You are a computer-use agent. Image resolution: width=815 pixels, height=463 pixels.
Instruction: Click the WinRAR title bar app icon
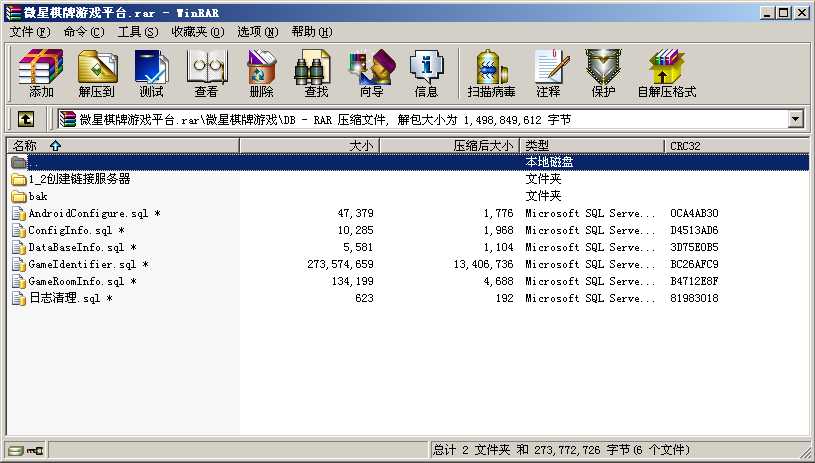click(x=13, y=12)
